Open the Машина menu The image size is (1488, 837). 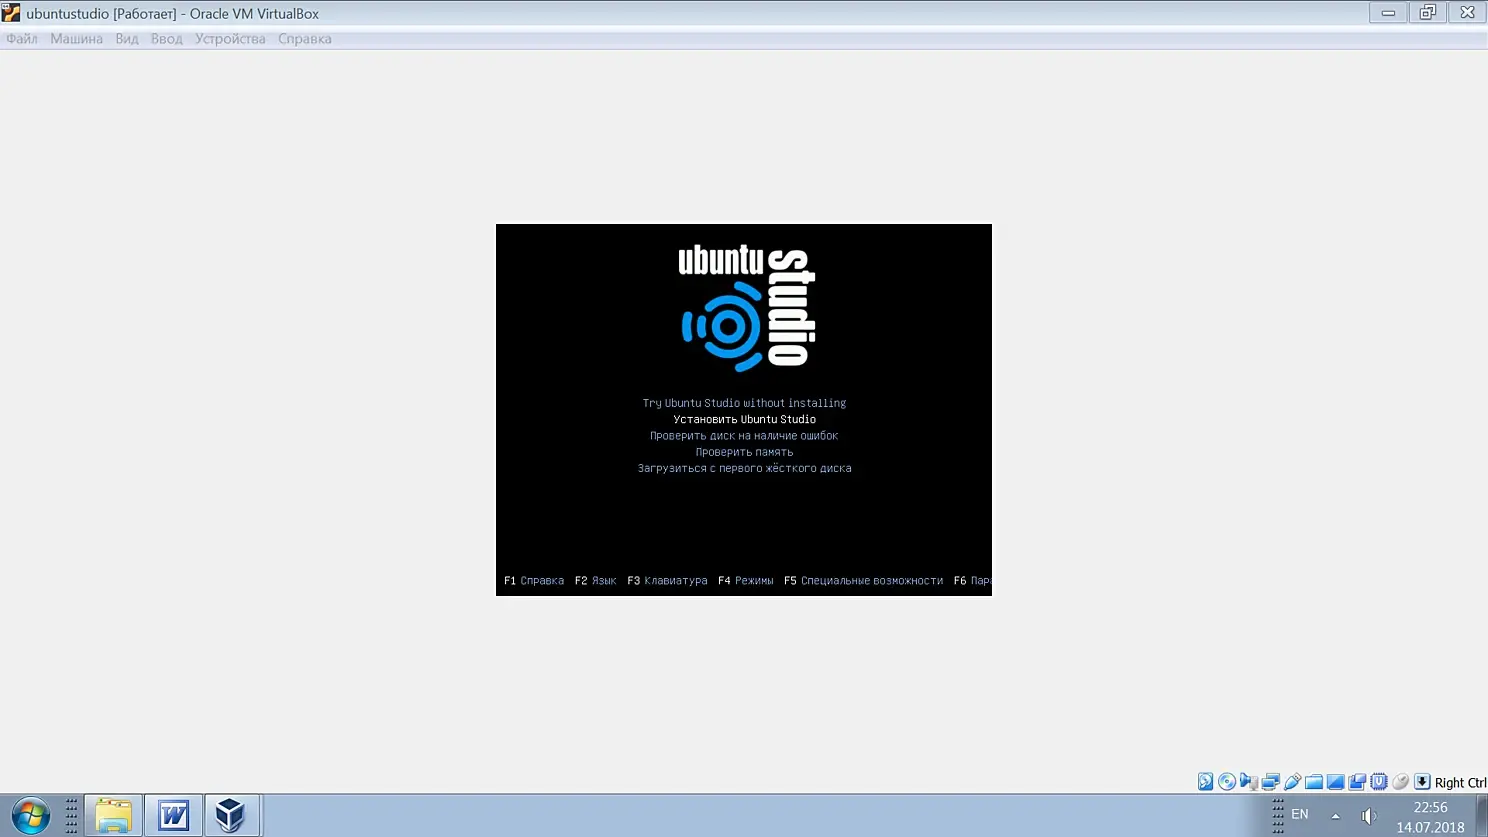pos(76,39)
